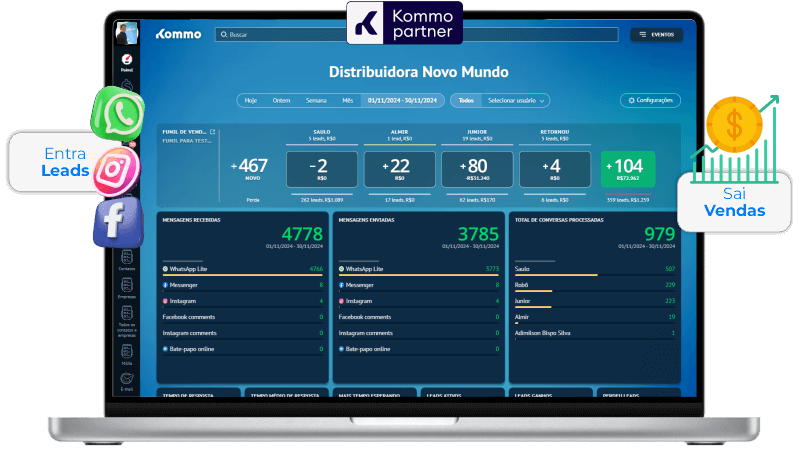The image size is (800, 458).
Task: Click the 3785 sent messages total
Action: (x=478, y=234)
